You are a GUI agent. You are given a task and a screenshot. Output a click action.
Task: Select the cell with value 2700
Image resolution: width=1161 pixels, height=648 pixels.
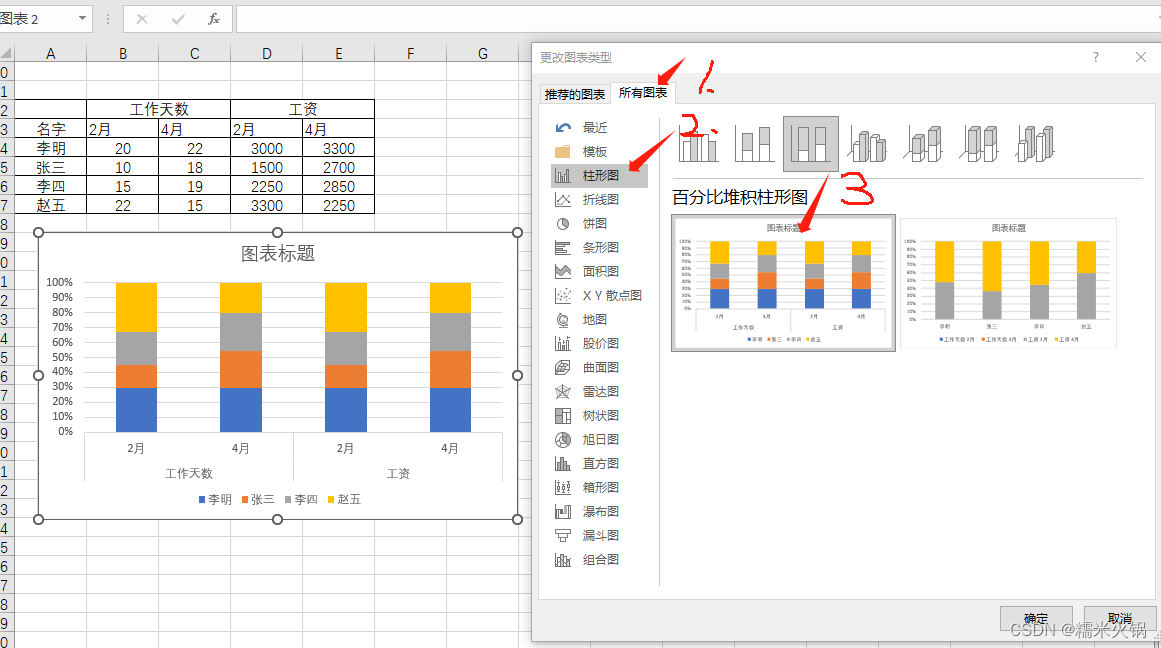[338, 167]
